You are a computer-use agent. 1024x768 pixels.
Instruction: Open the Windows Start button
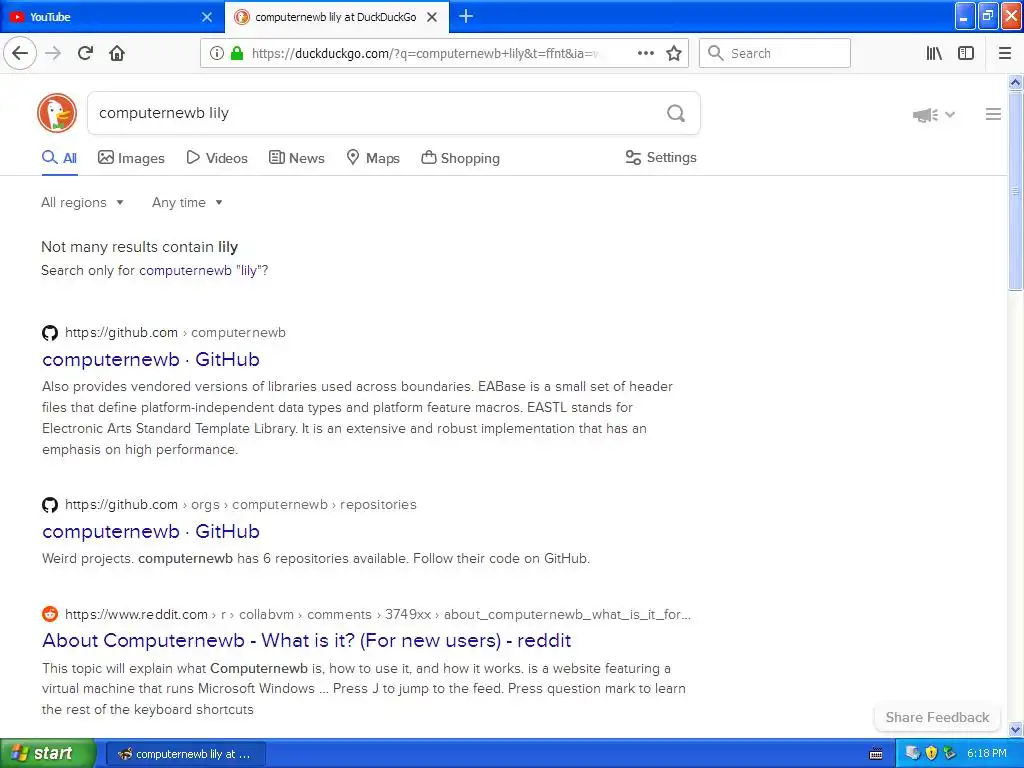47,754
